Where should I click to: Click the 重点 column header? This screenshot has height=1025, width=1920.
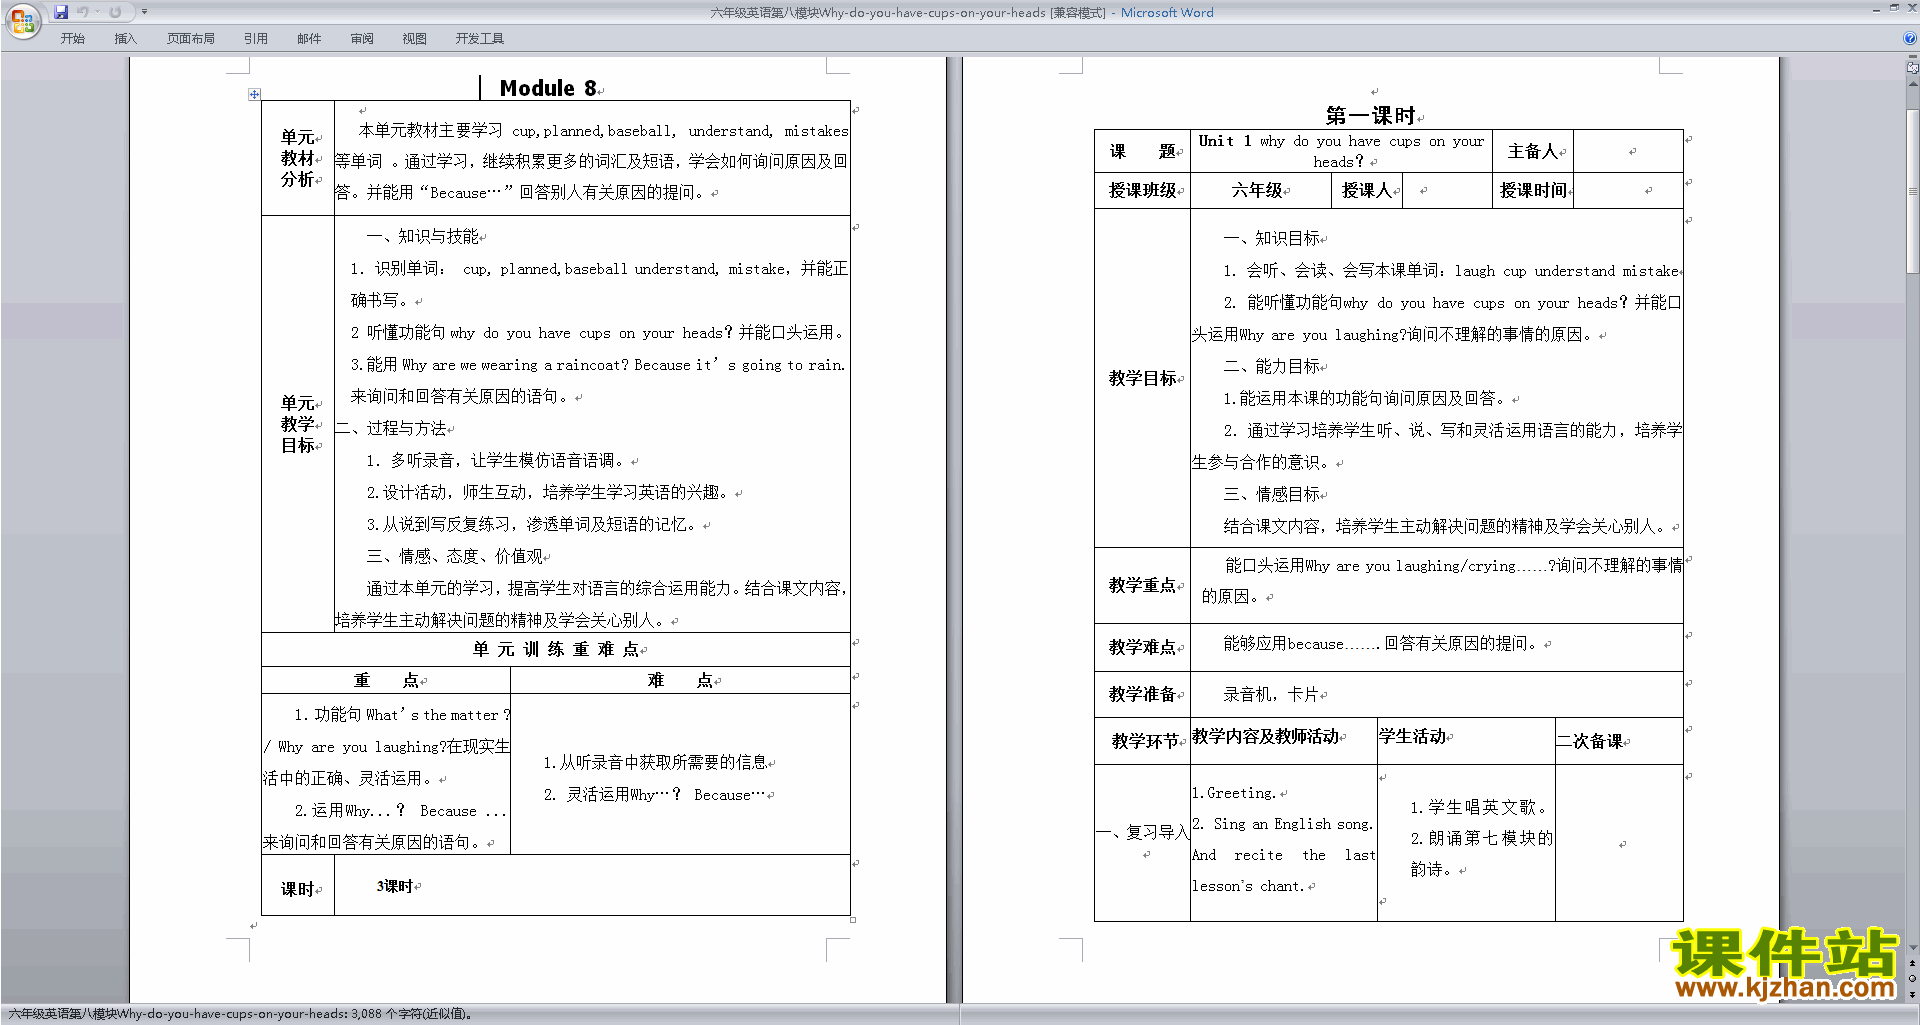[386, 680]
